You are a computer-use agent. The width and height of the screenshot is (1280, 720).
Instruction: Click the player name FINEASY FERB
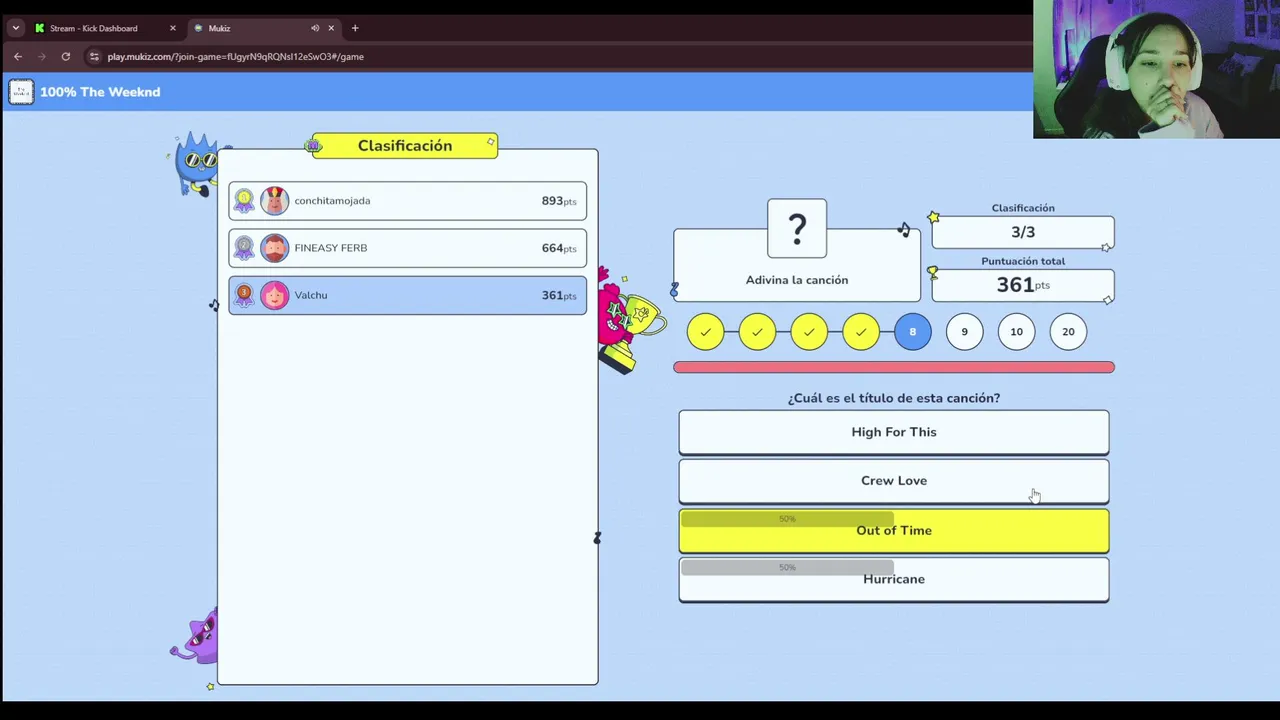click(x=331, y=248)
